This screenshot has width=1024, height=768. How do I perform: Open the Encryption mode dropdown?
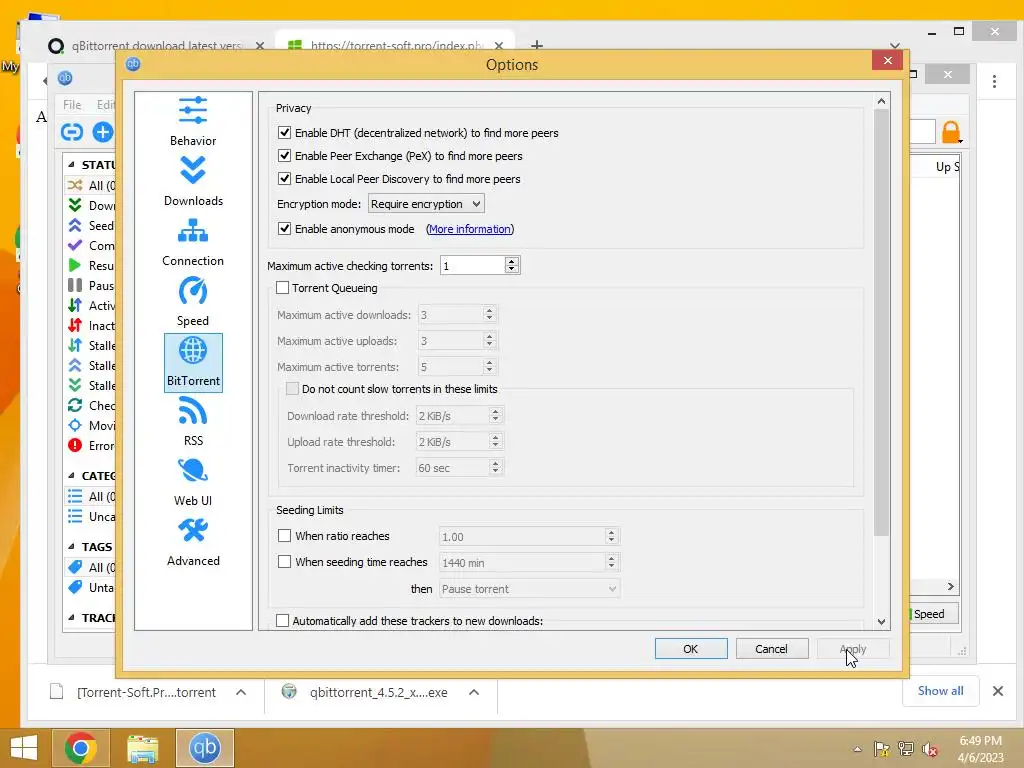(426, 204)
